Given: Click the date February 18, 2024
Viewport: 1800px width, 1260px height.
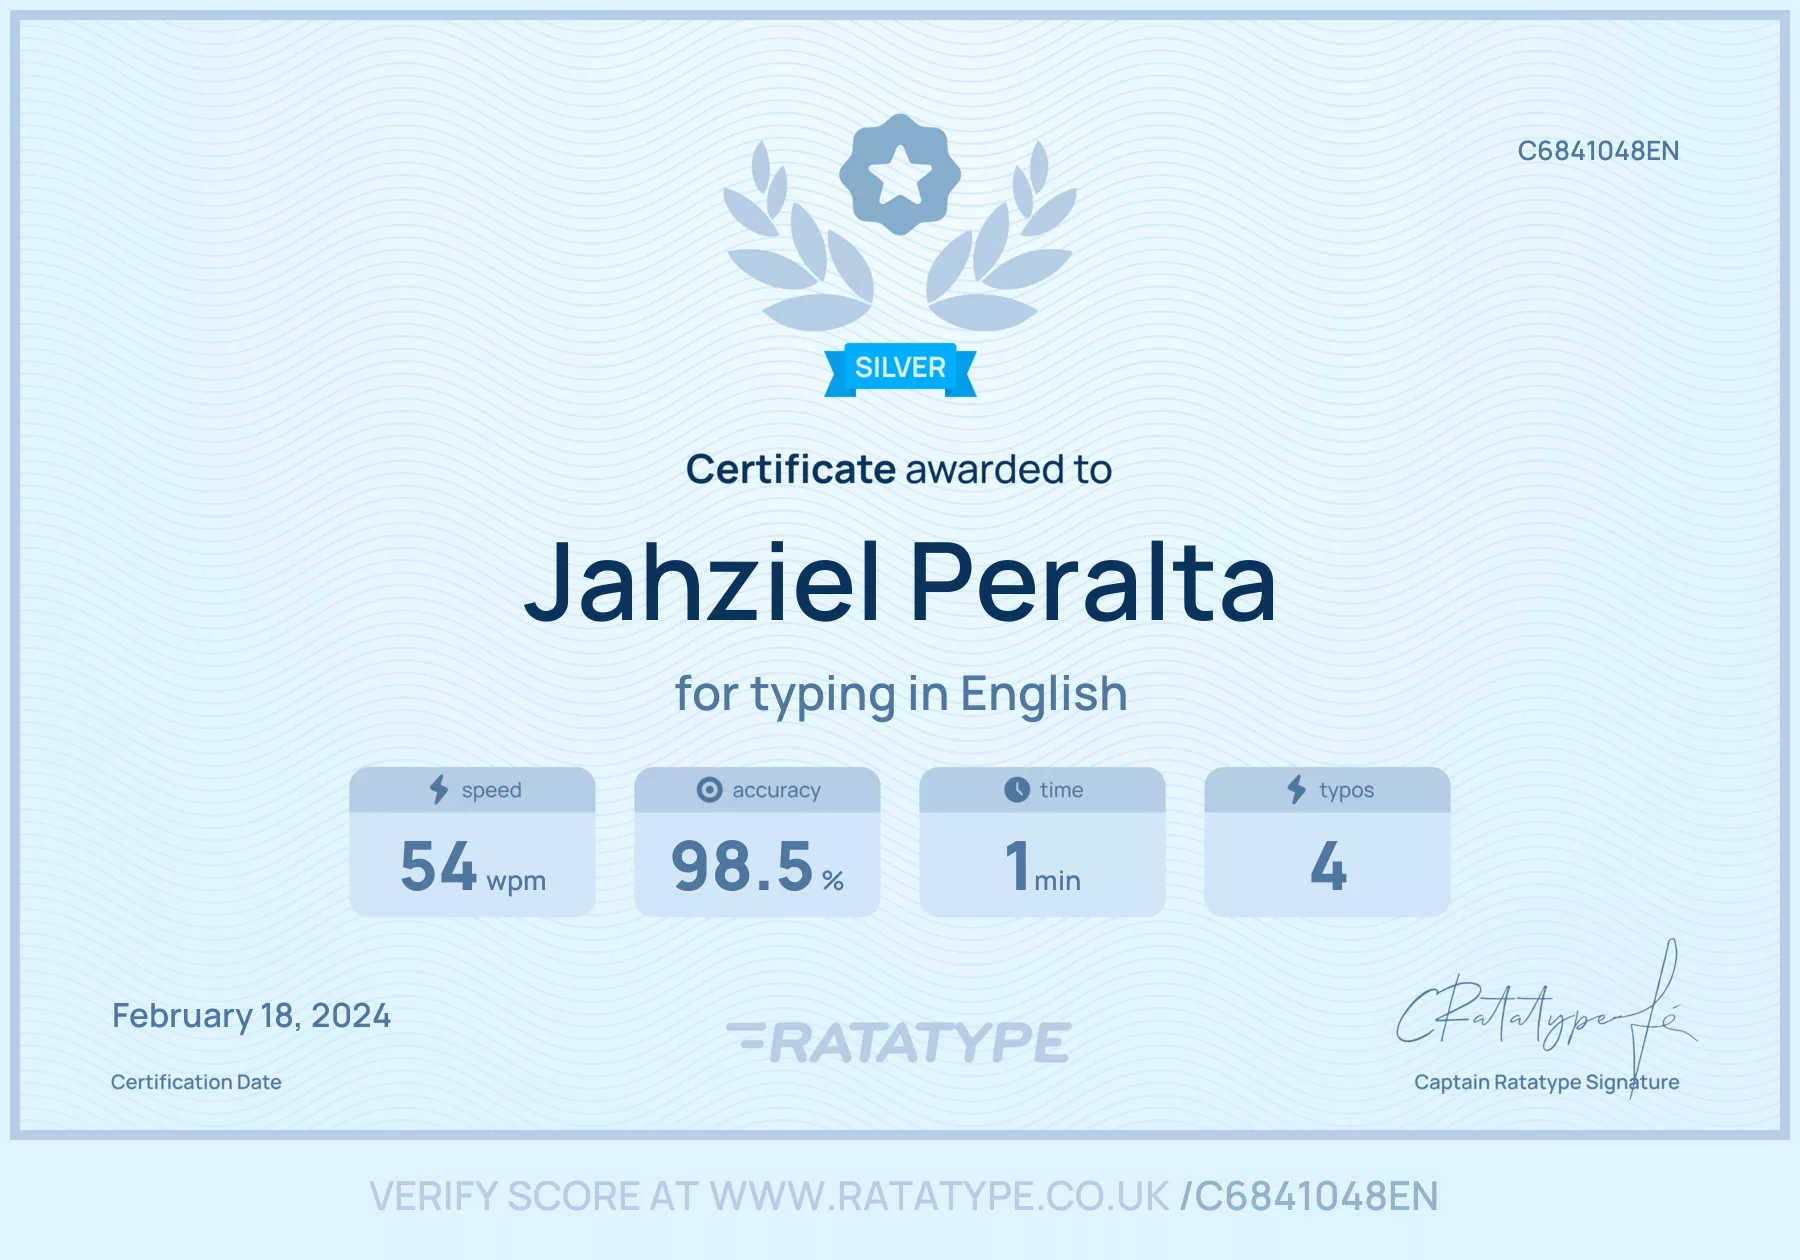Looking at the screenshot, I should [251, 1016].
